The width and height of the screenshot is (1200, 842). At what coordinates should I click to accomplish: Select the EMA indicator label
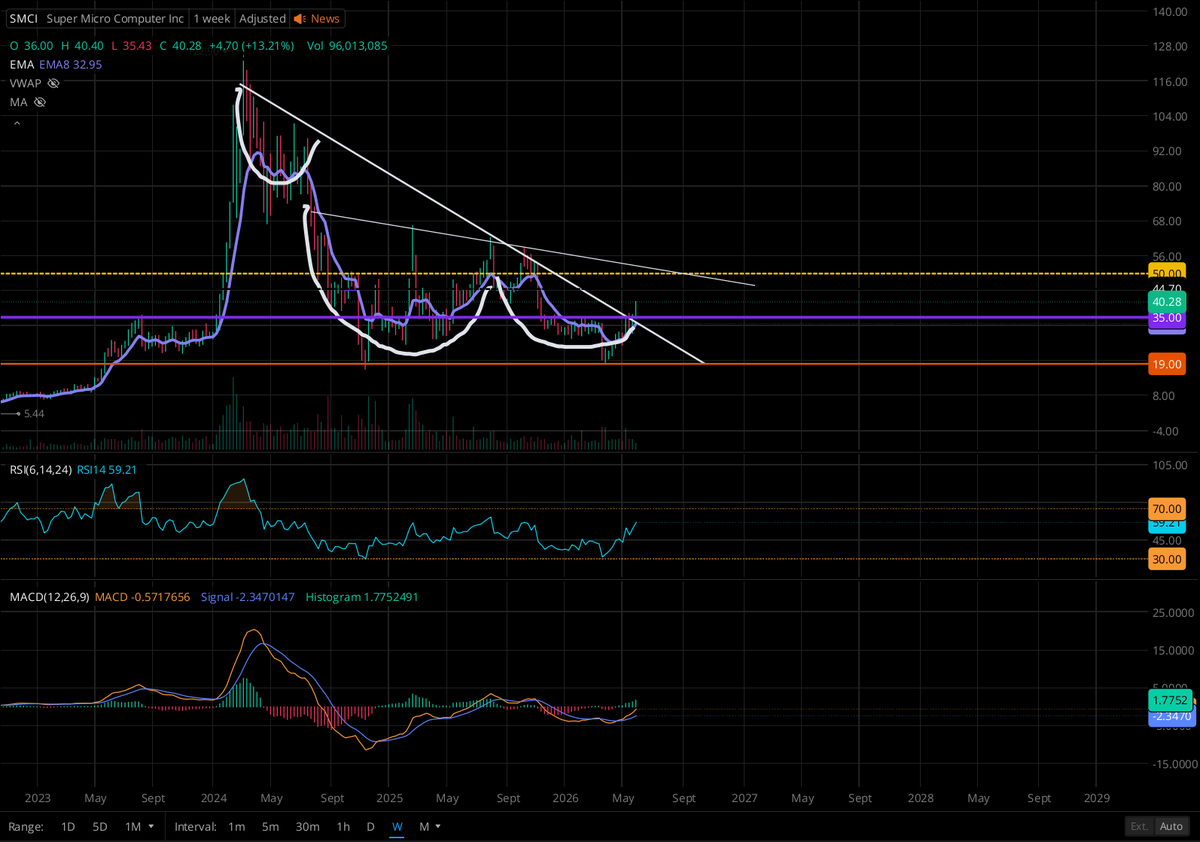coord(20,64)
